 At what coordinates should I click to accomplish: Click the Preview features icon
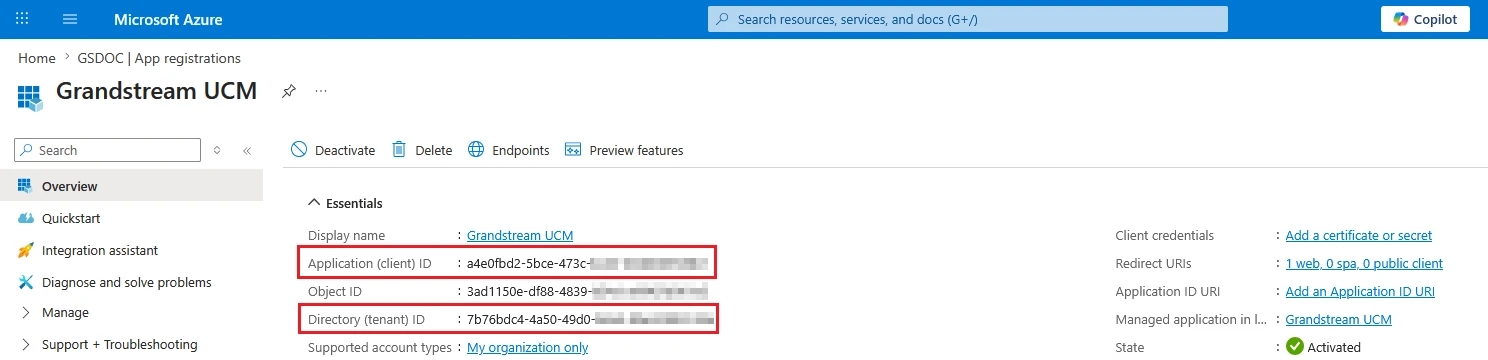[x=573, y=150]
